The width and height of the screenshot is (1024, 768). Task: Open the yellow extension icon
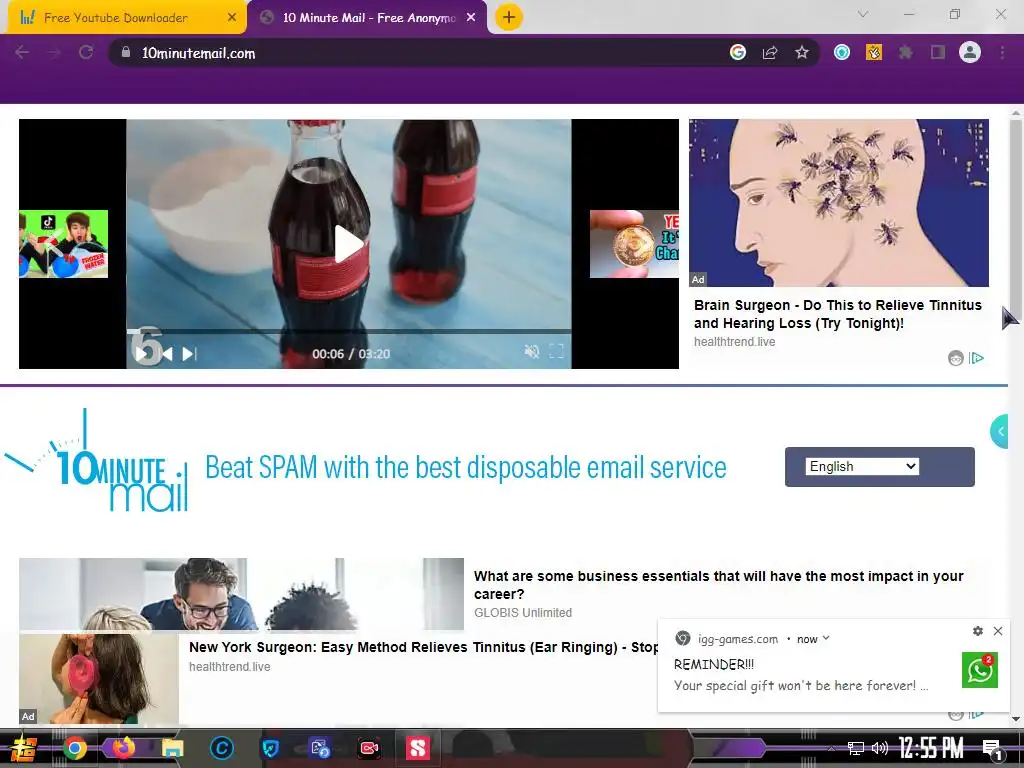coord(874,53)
